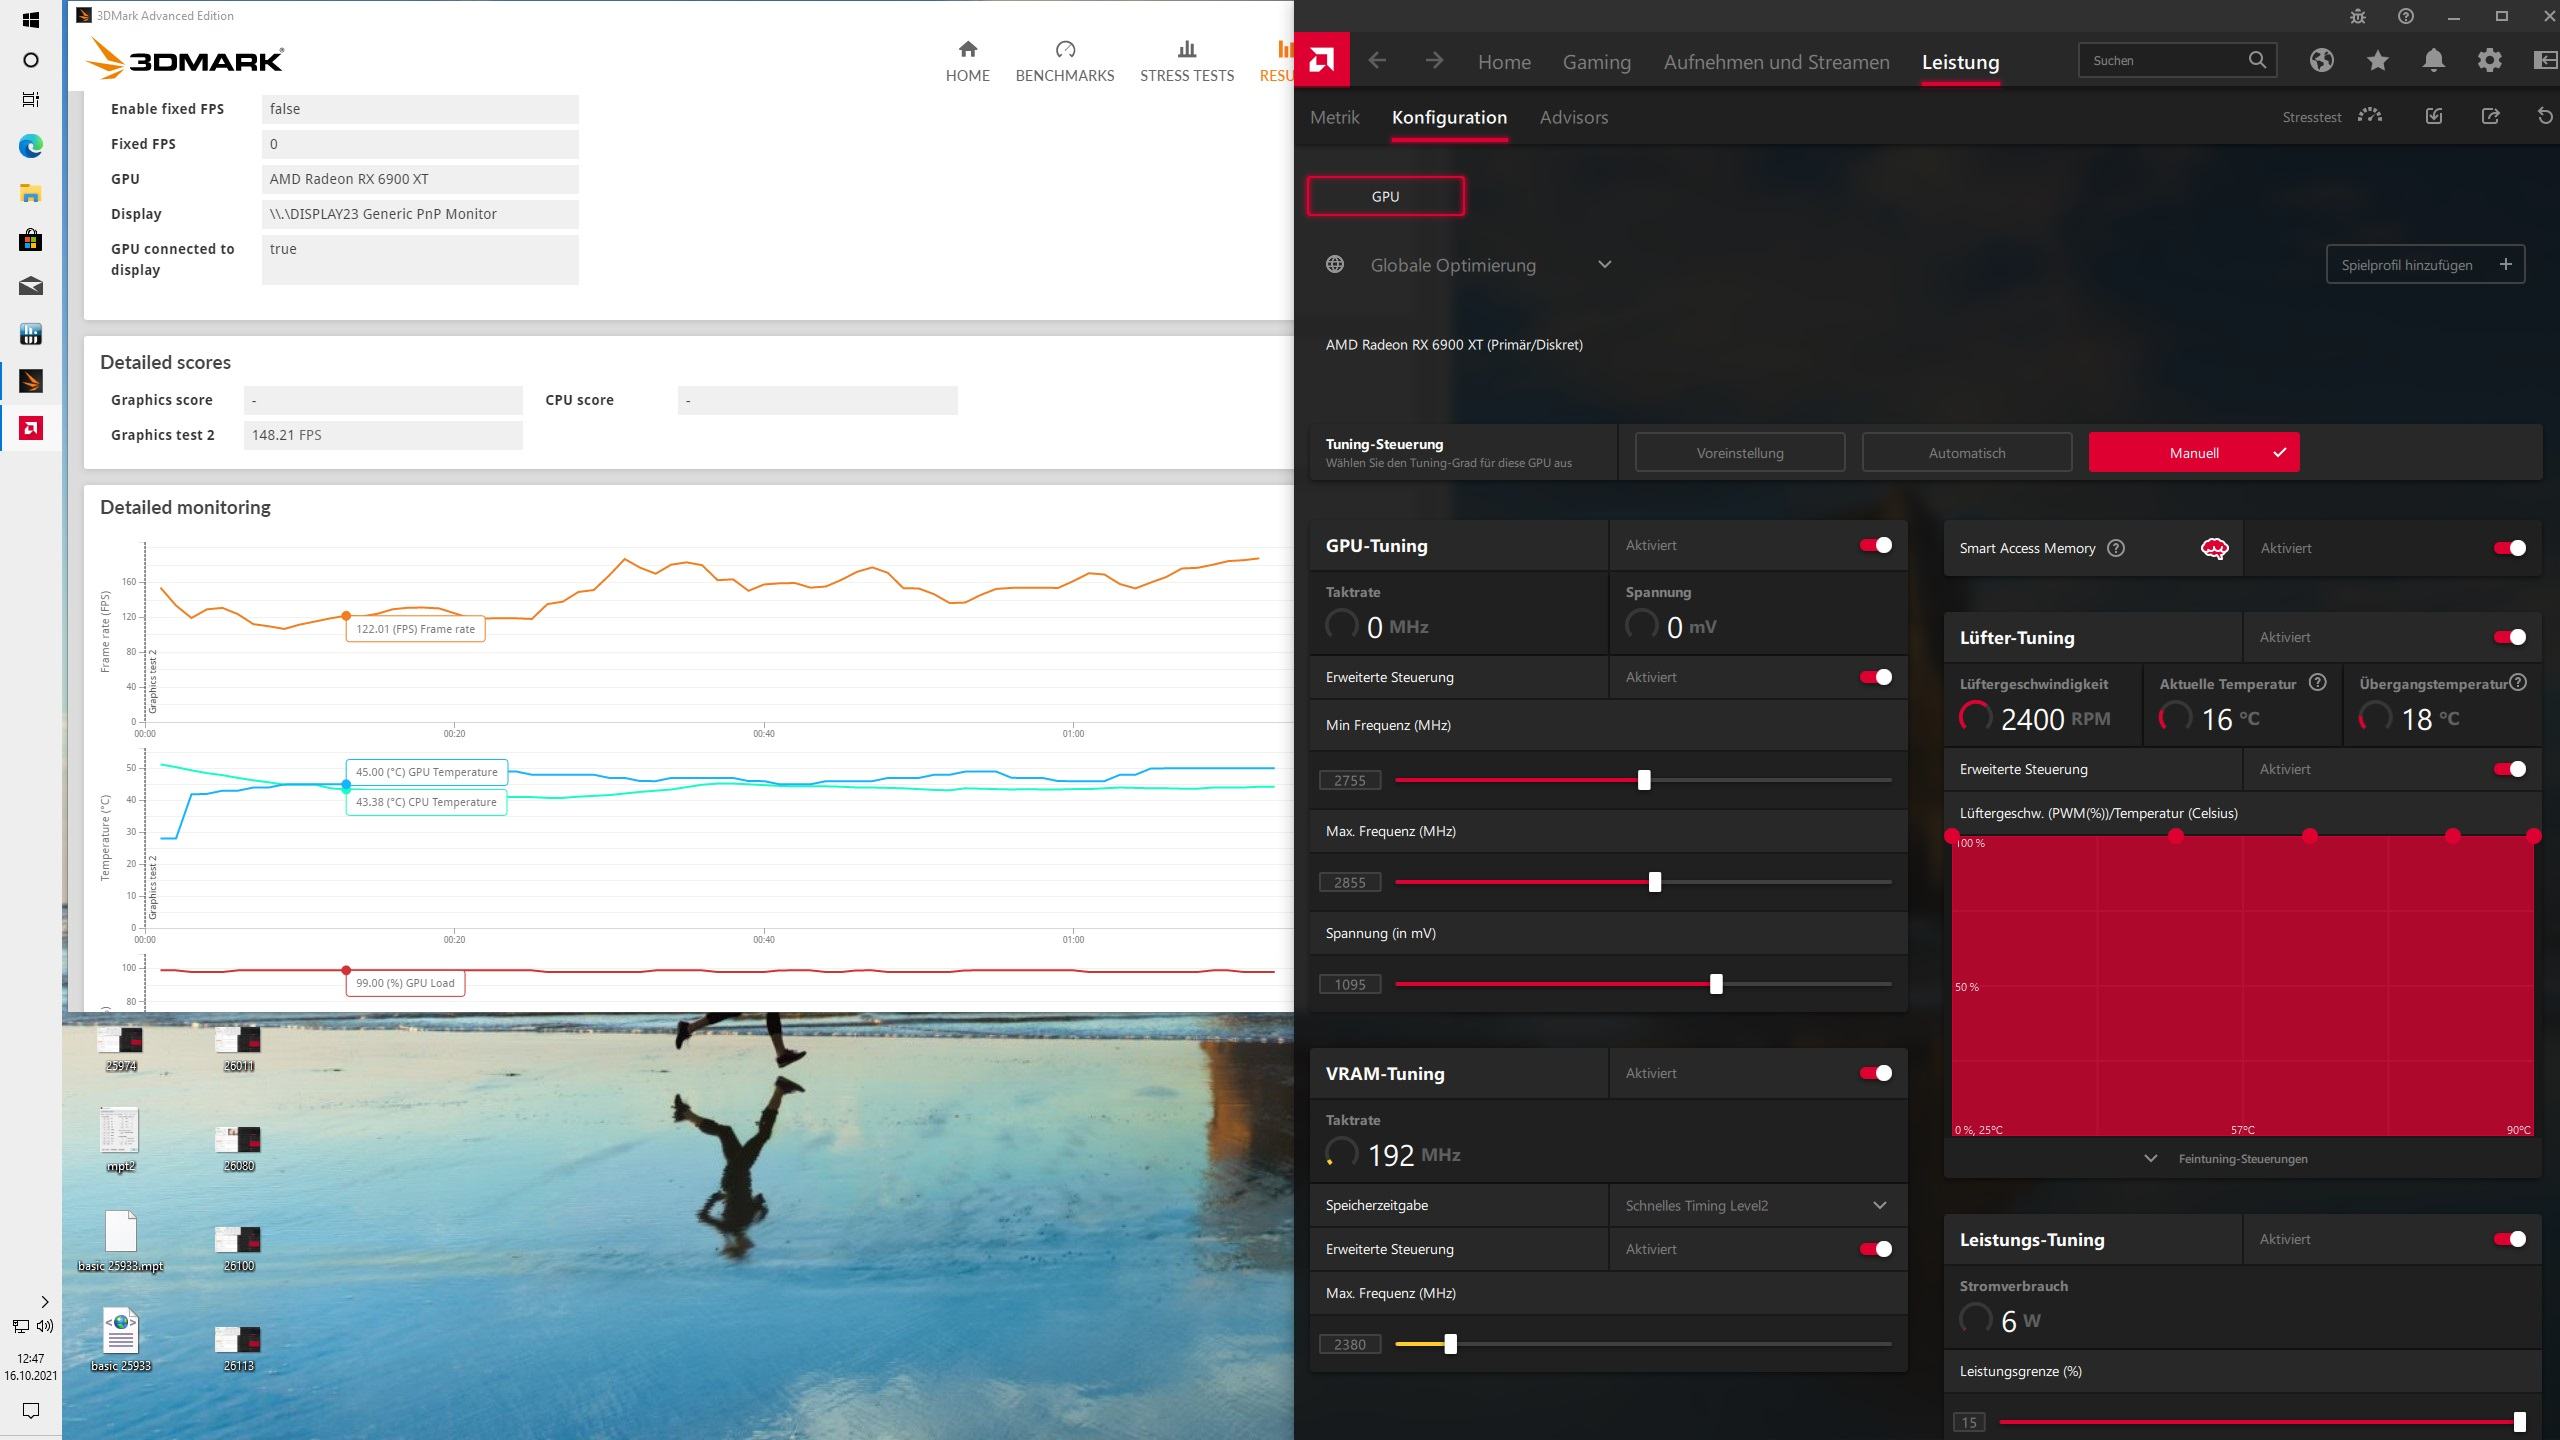Open the Mail app from the taskbar
The height and width of the screenshot is (1440, 2560).
pos(31,287)
